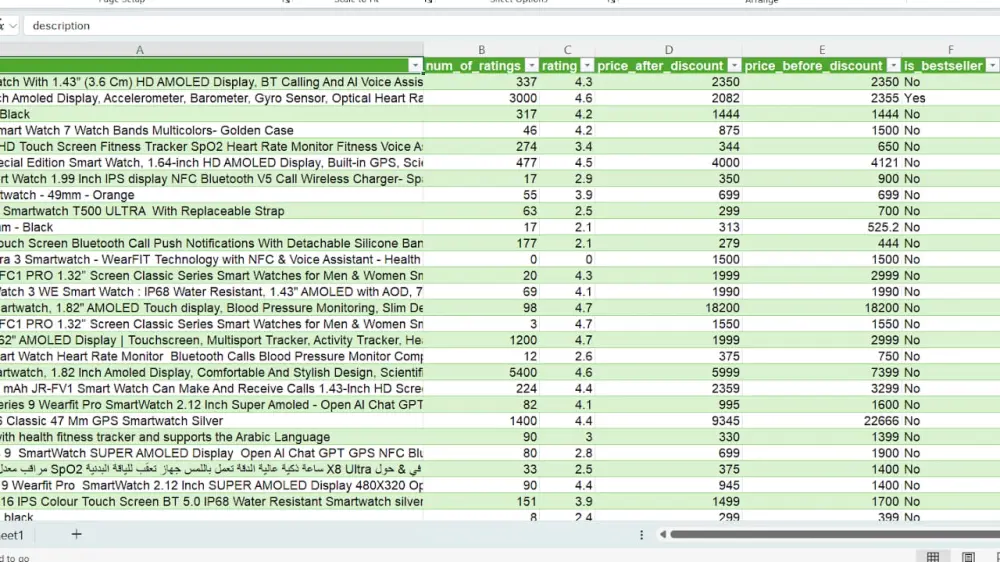Expand the name box dropdown arrow

[x=13, y=26]
